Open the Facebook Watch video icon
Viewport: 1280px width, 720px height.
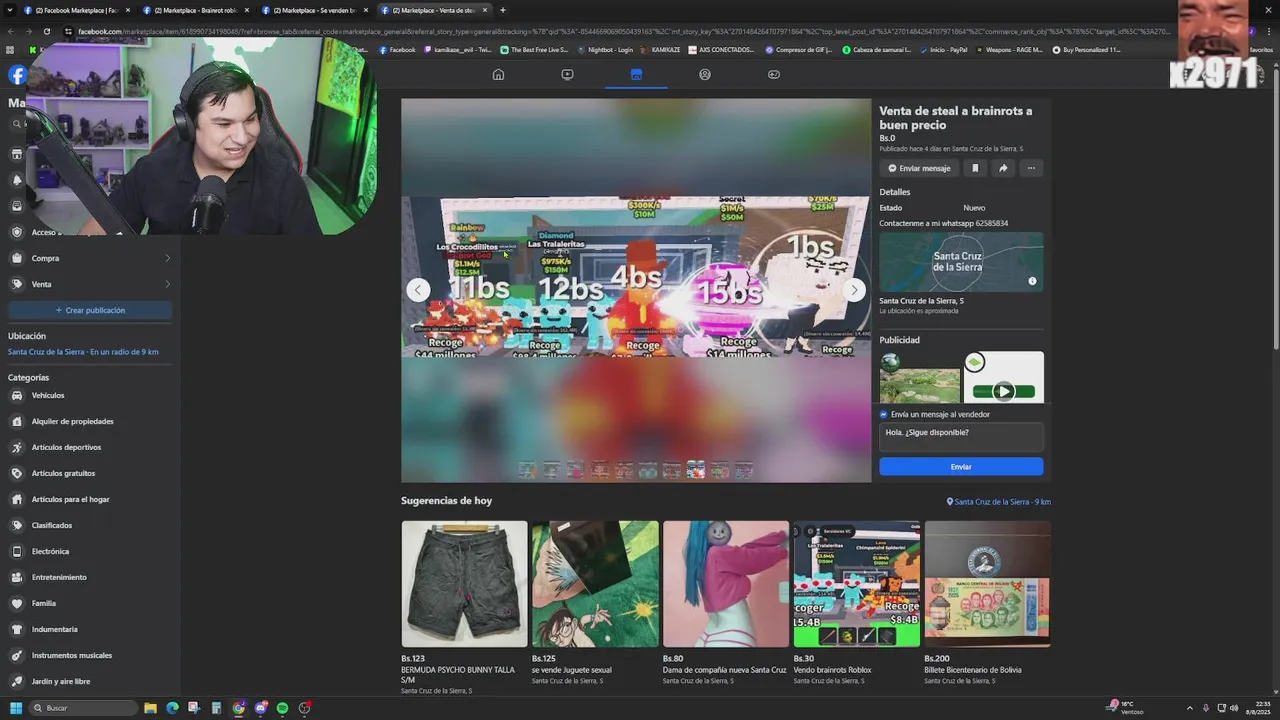pyautogui.click(x=567, y=74)
